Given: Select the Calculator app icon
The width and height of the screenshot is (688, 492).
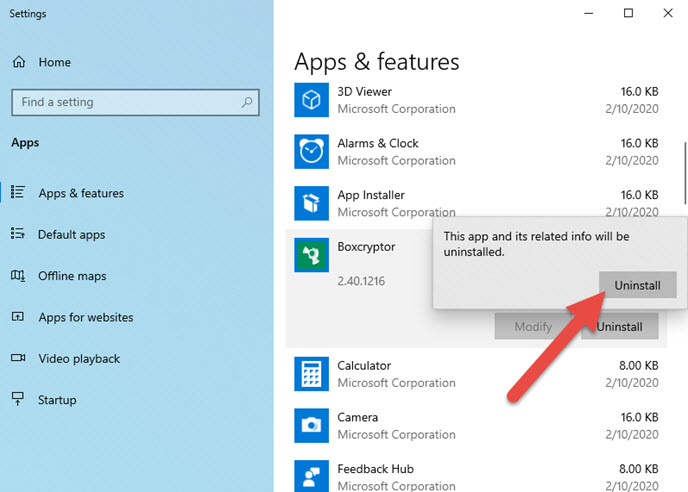Looking at the screenshot, I should (x=311, y=374).
